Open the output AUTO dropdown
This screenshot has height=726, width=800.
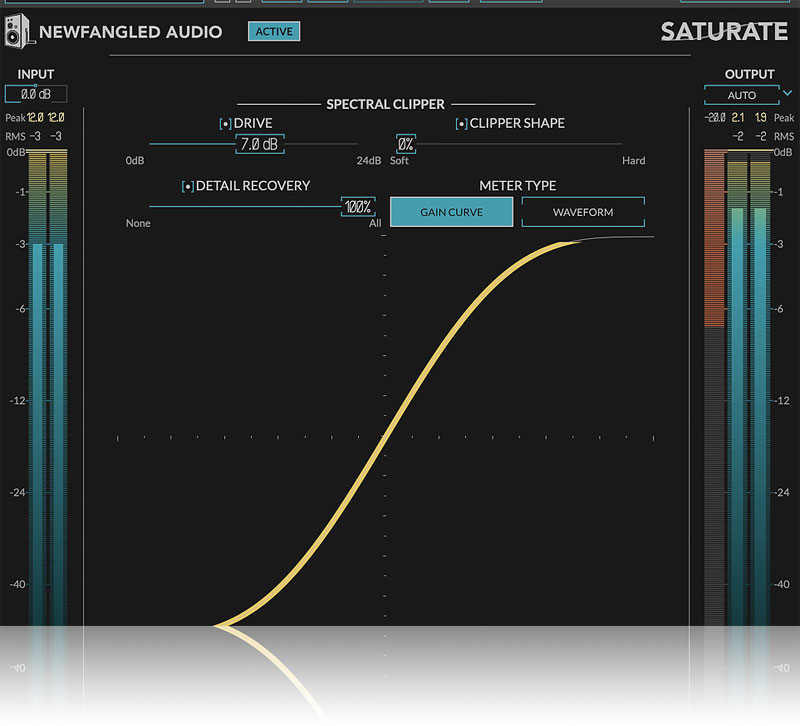[x=742, y=95]
